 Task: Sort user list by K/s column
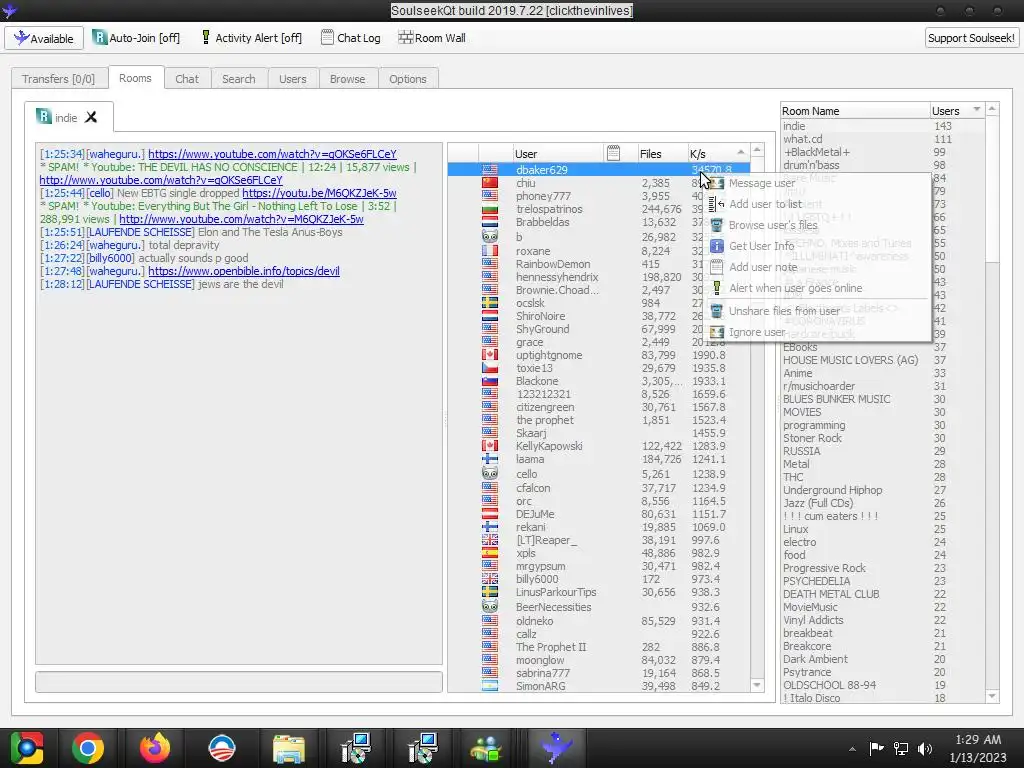point(717,153)
